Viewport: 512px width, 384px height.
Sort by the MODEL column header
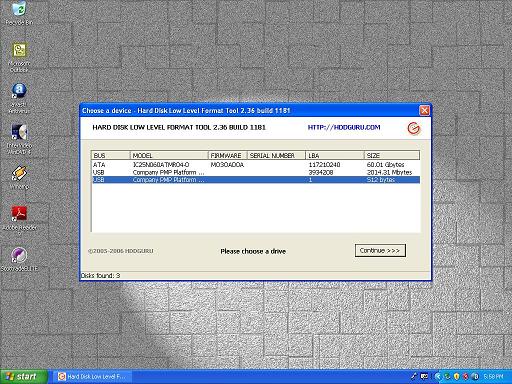click(169, 155)
